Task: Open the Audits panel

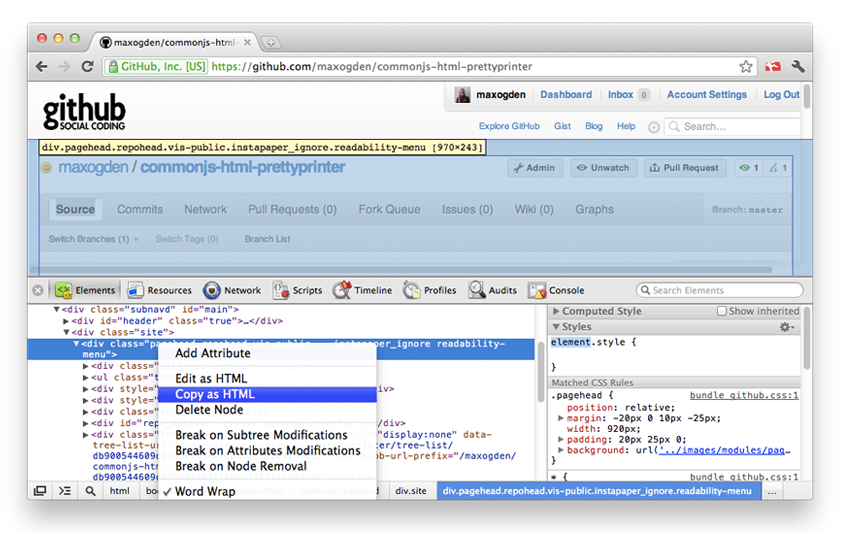Action: [x=493, y=290]
